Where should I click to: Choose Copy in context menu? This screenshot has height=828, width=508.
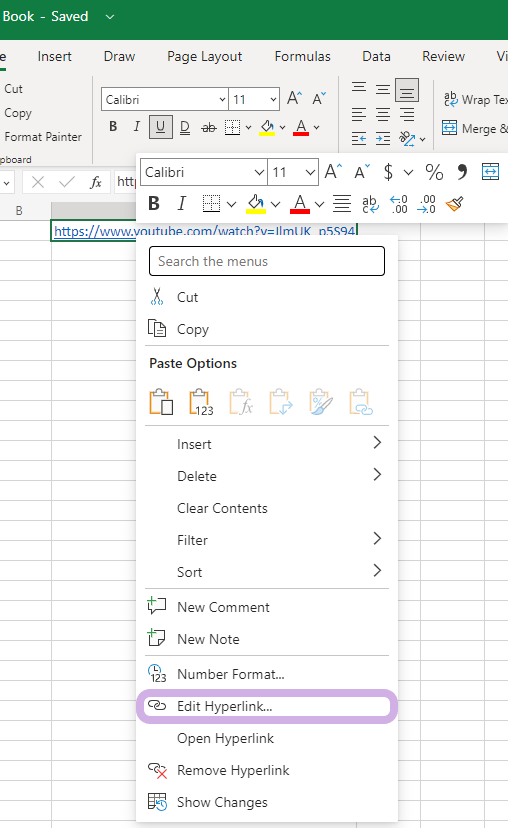(267, 329)
